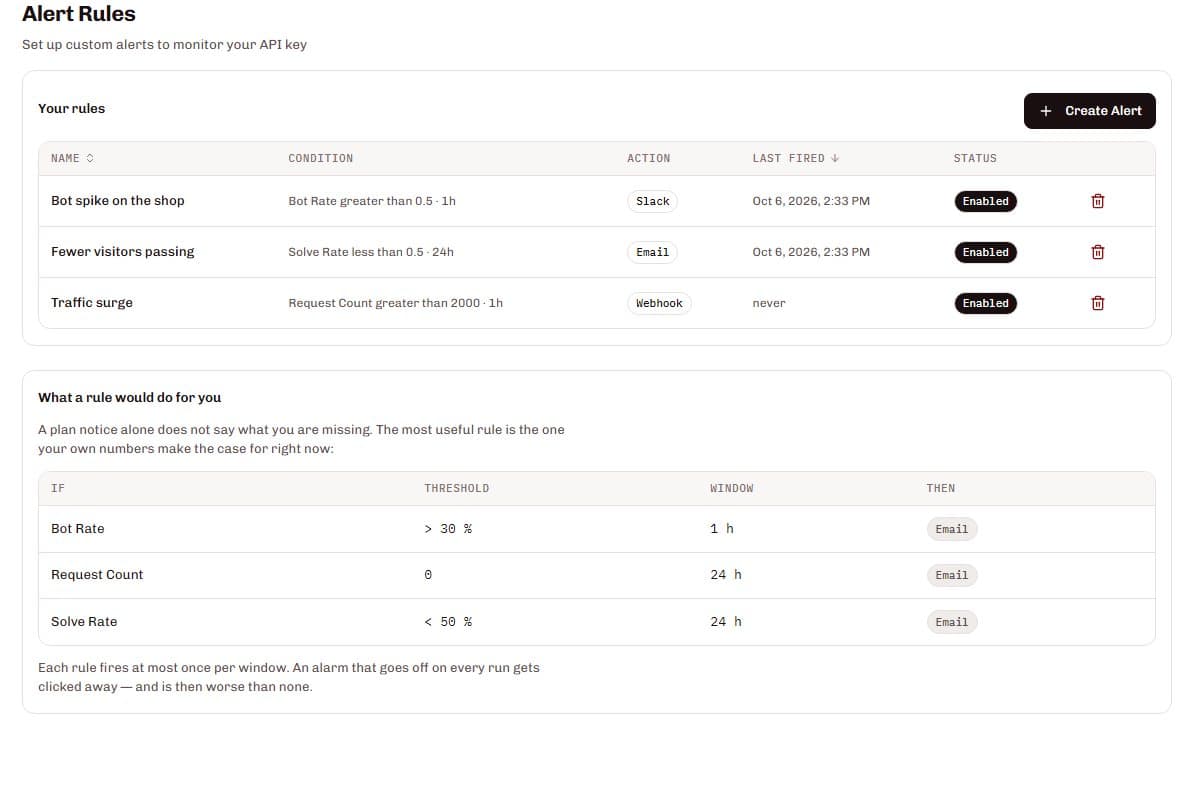The height and width of the screenshot is (808, 1194).
Task: Click the '< 50 %' threshold value
Action: point(449,621)
